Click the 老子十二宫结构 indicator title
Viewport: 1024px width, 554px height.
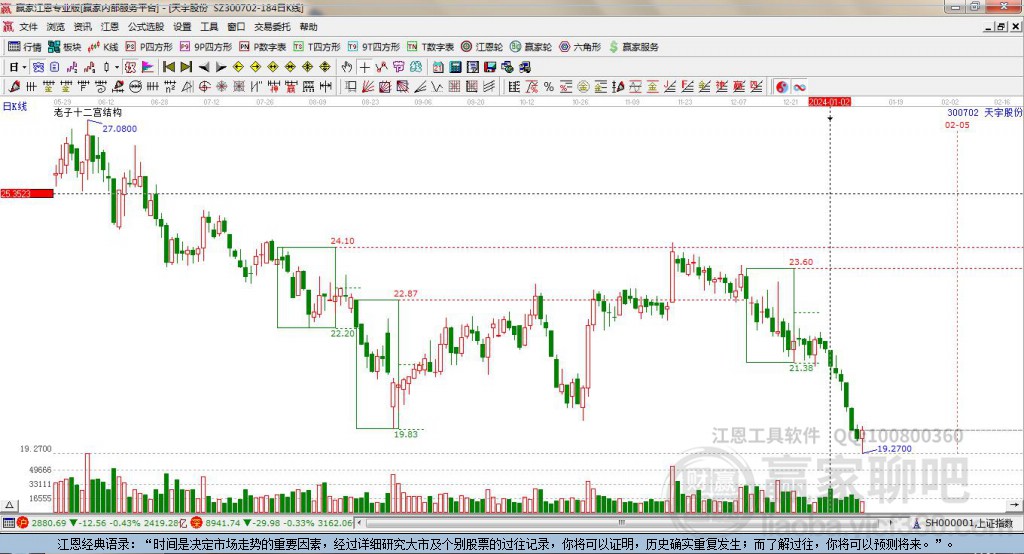tap(88, 112)
